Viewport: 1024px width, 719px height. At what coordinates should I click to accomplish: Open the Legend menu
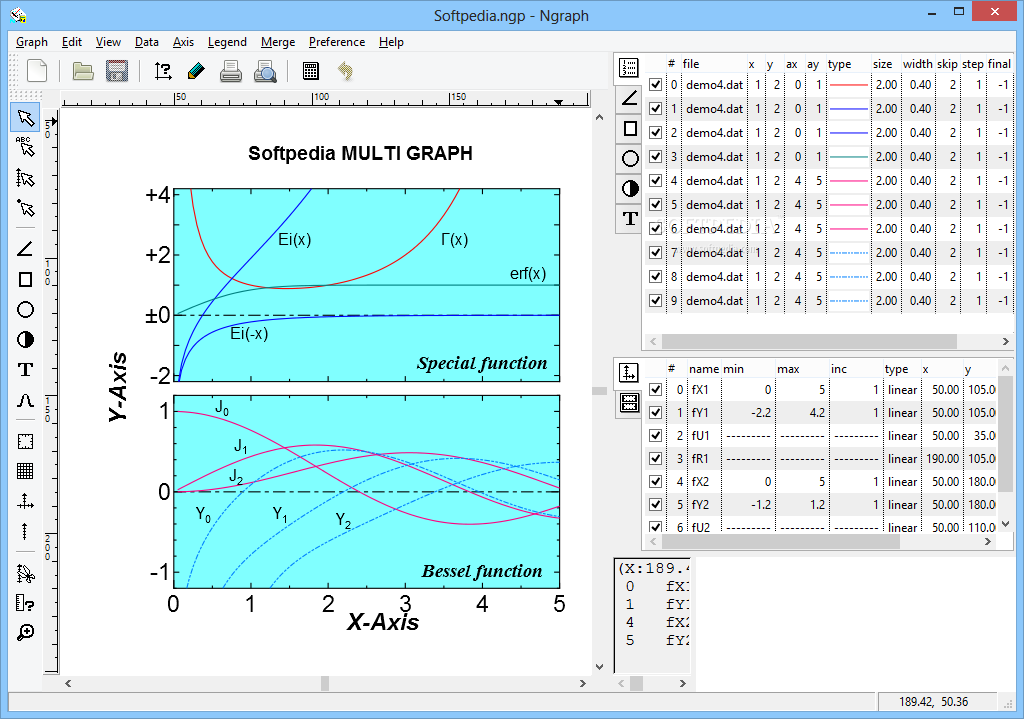(x=227, y=42)
